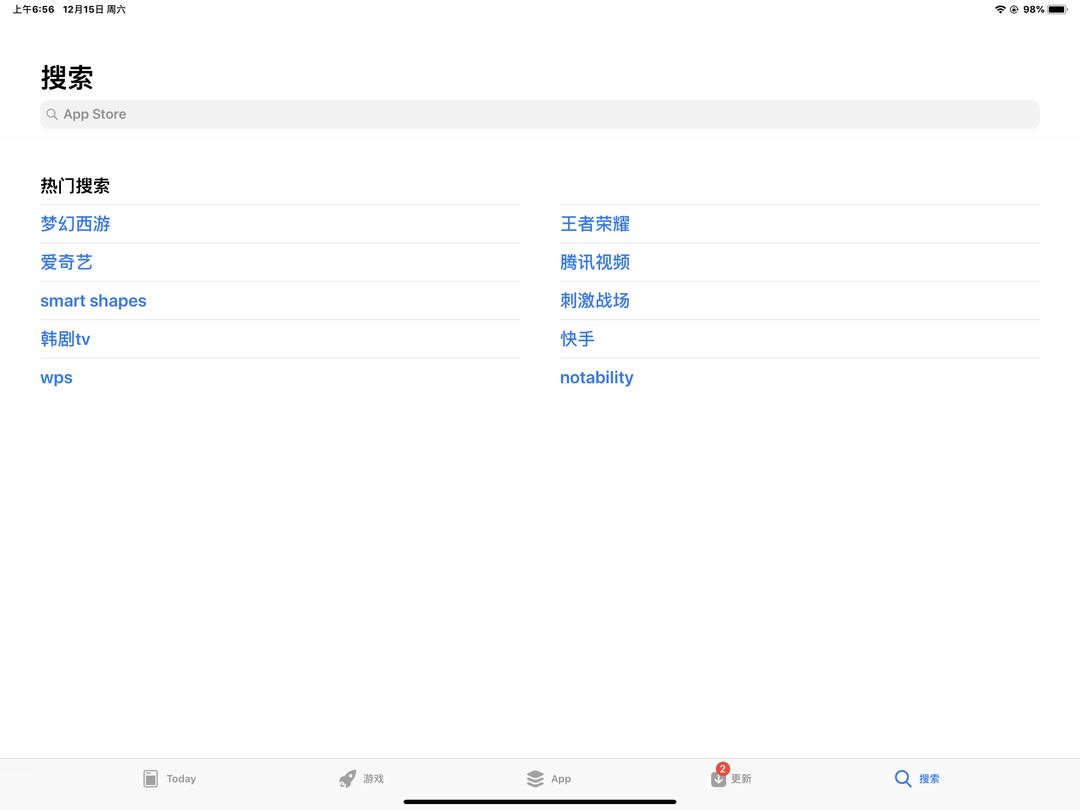Image resolution: width=1080 pixels, height=810 pixels.
Task: Open the 更新 updates tab
Action: click(x=731, y=778)
